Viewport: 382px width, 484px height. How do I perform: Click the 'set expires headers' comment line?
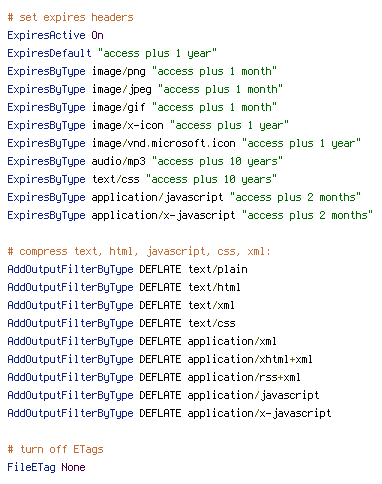[70, 17]
